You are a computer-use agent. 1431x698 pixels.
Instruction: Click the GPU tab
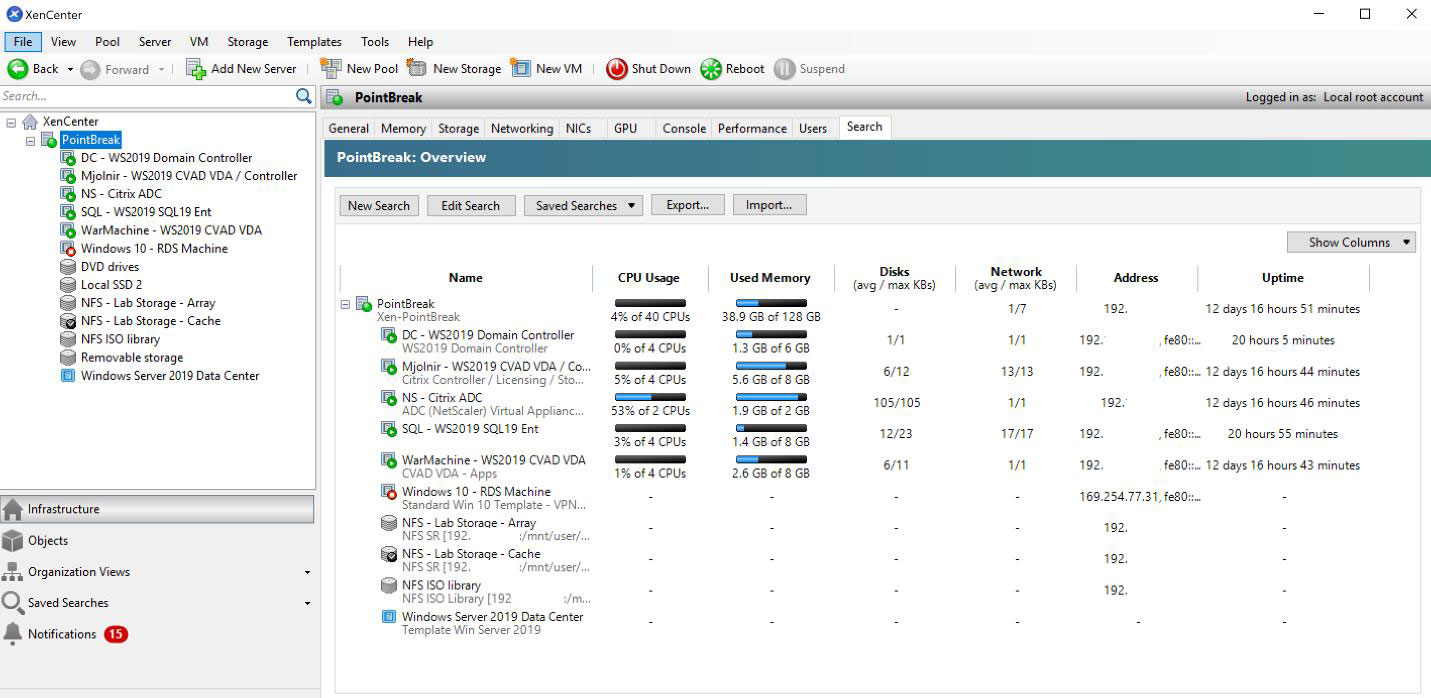[626, 128]
